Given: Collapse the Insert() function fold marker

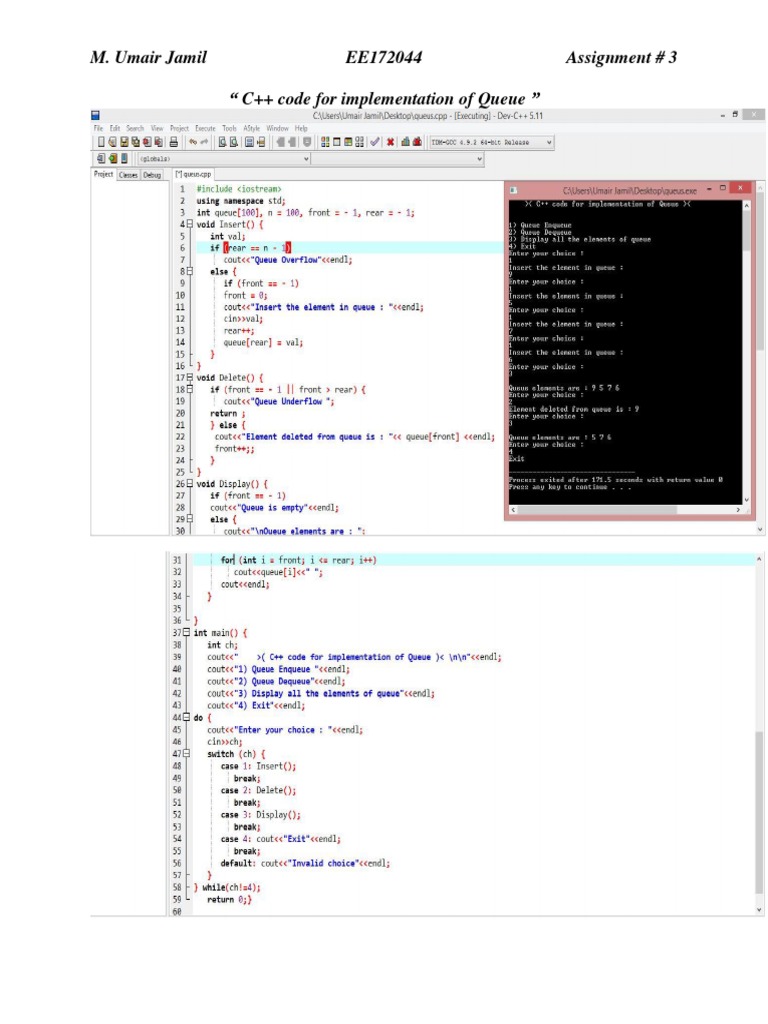Looking at the screenshot, I should (x=189, y=224).
